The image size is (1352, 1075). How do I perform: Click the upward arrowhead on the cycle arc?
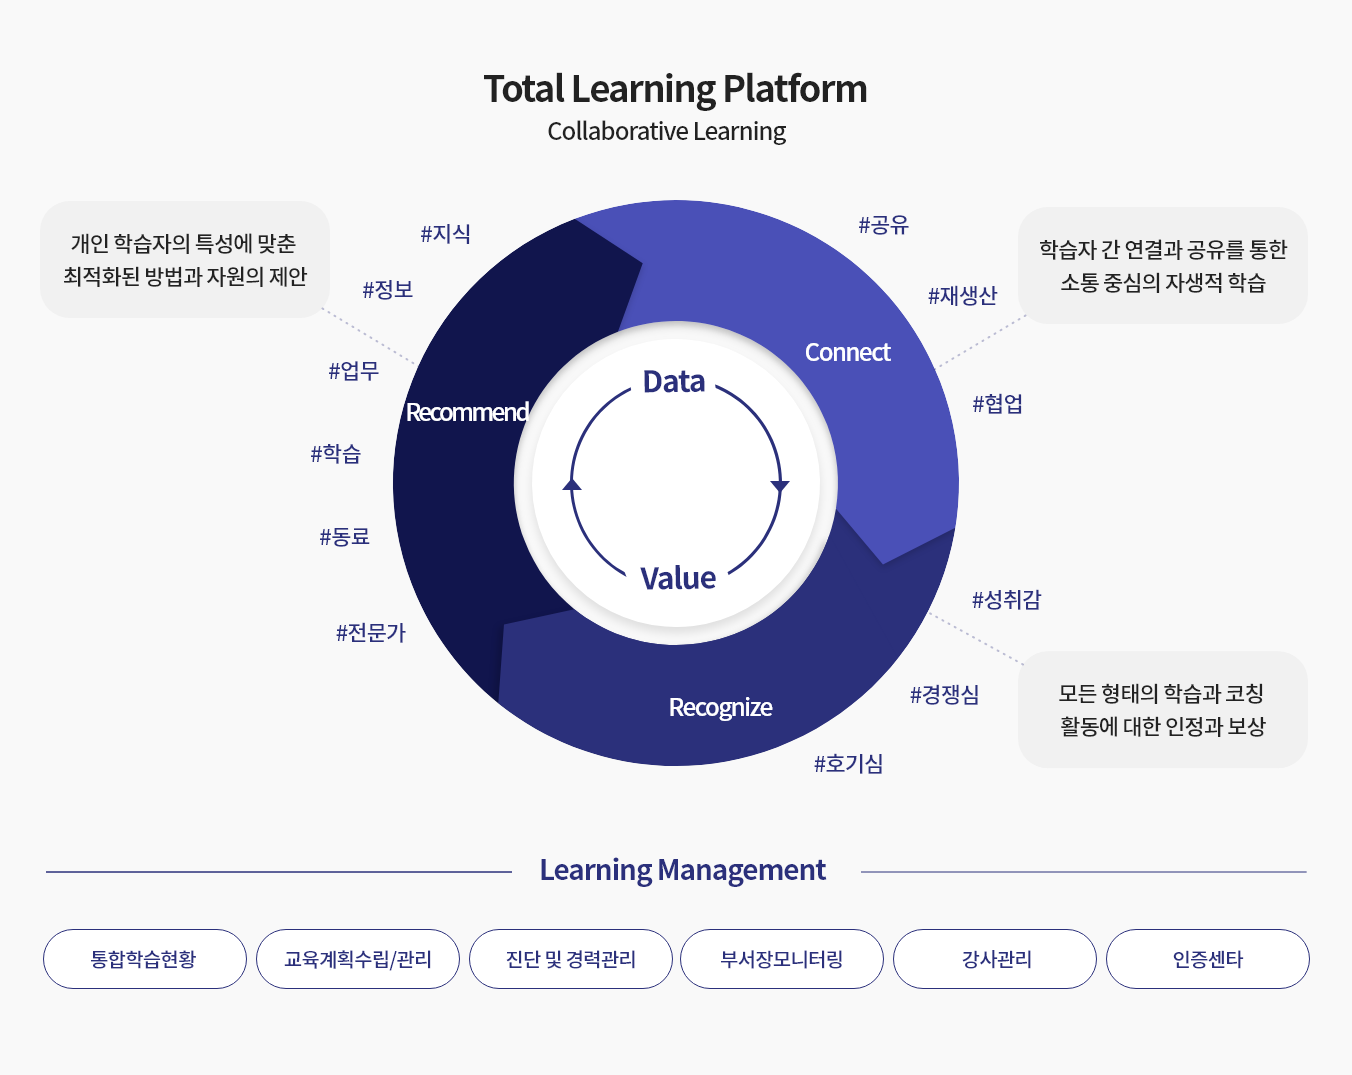click(572, 483)
